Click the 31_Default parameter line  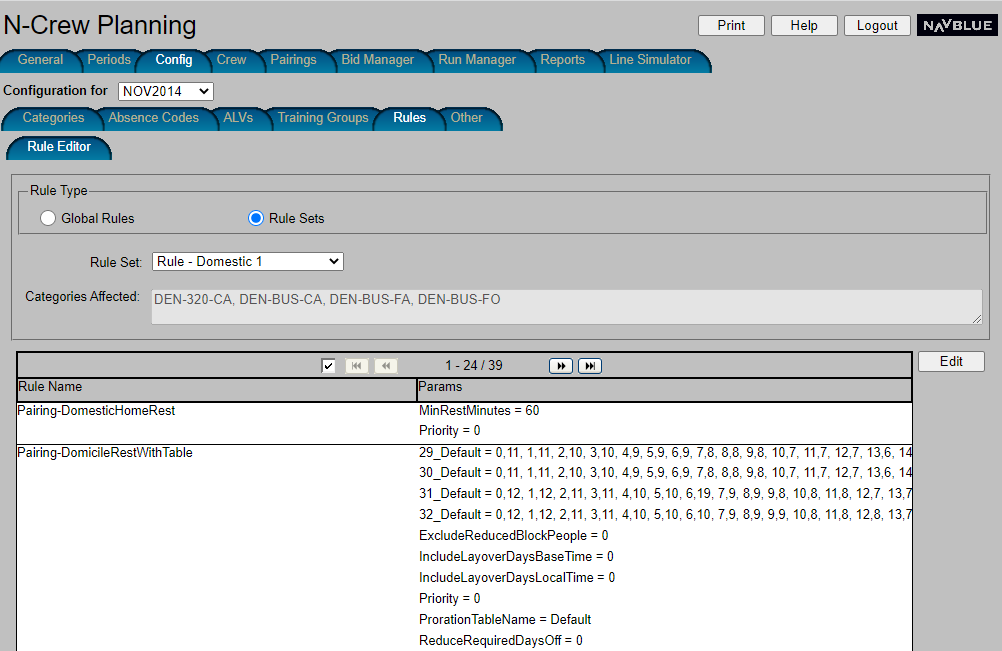[x=665, y=494]
